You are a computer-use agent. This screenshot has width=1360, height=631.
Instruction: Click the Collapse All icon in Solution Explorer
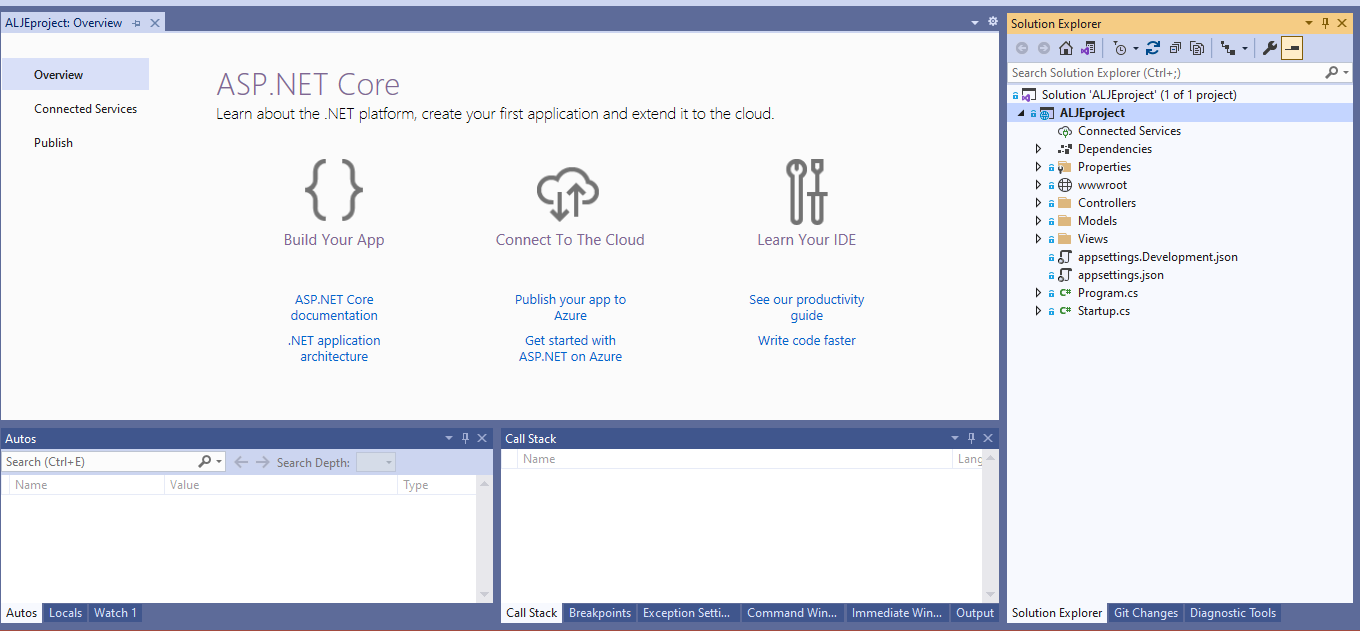[1176, 48]
